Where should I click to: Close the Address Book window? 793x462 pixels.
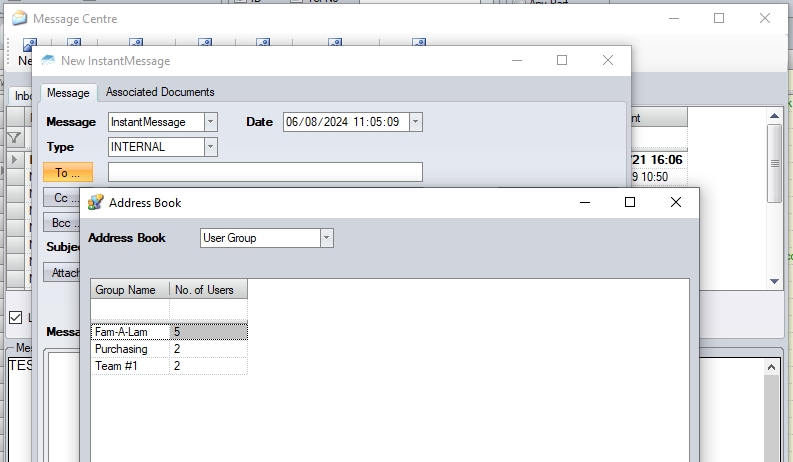[676, 202]
